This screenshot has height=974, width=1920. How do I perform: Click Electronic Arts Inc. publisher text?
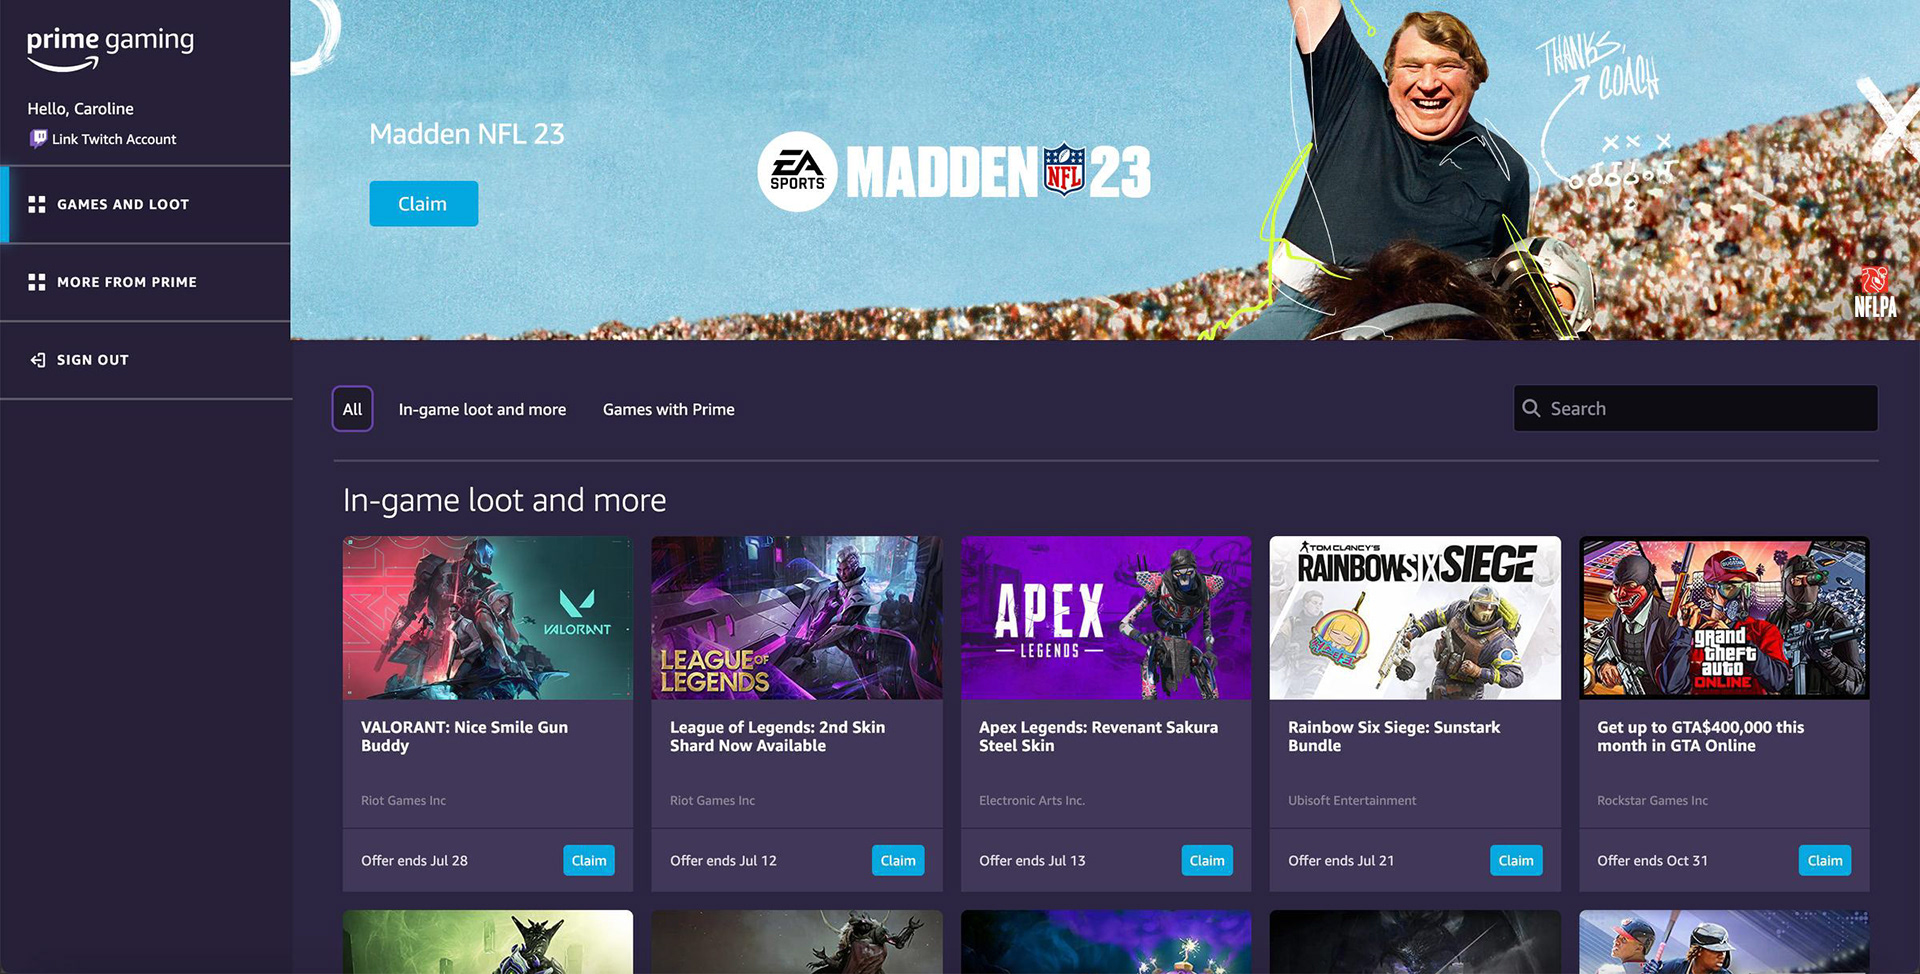1032,800
